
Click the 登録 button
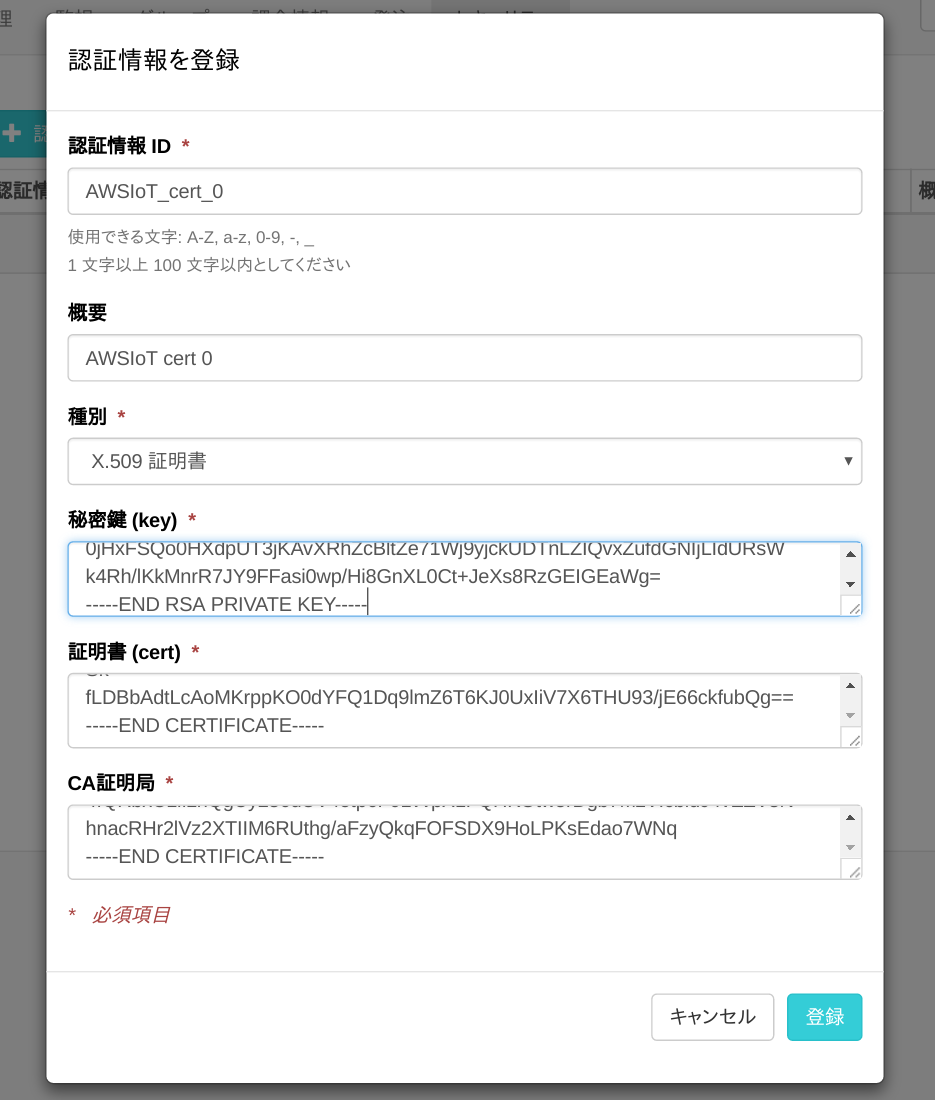(x=825, y=1017)
